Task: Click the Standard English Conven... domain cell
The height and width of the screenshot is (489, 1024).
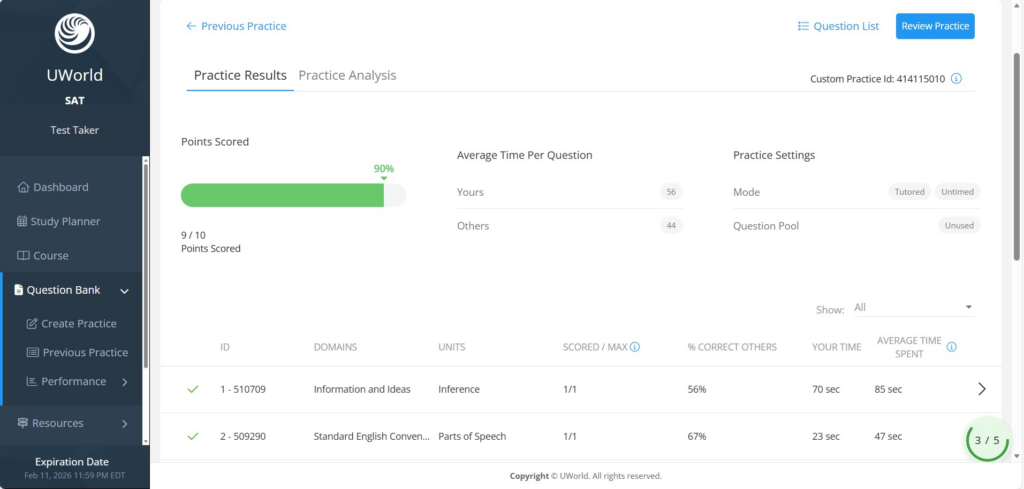Action: pos(372,436)
